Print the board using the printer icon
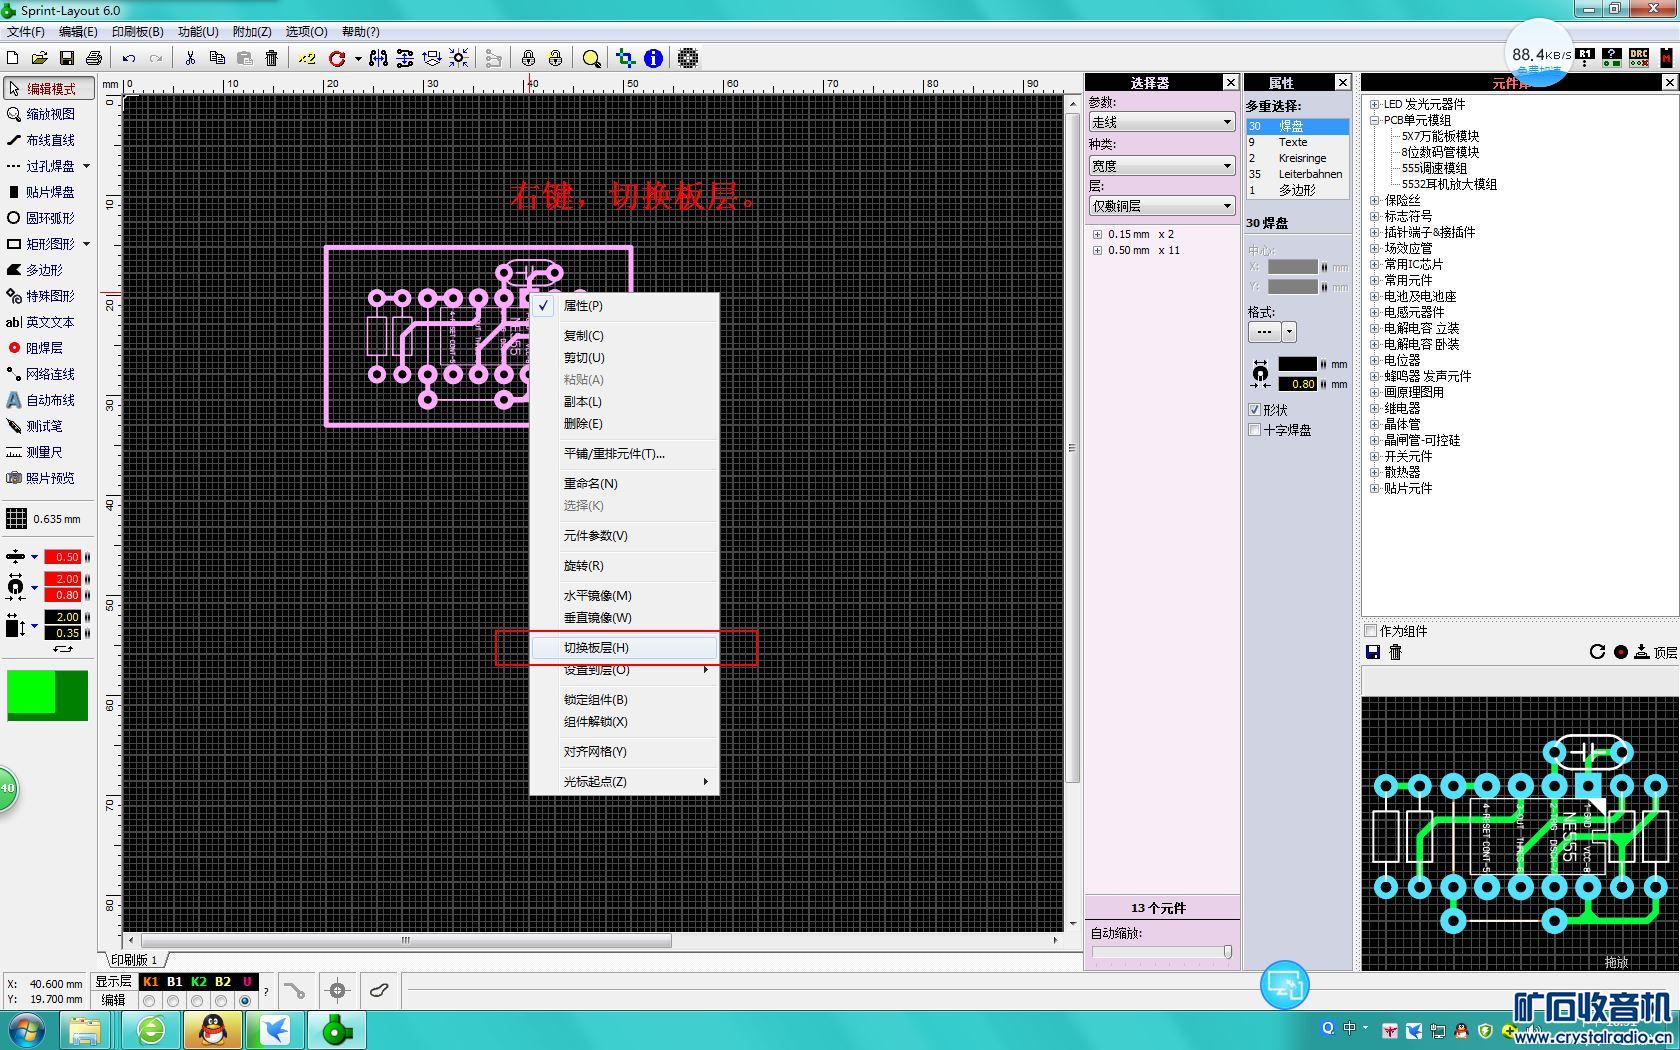 tap(94, 59)
